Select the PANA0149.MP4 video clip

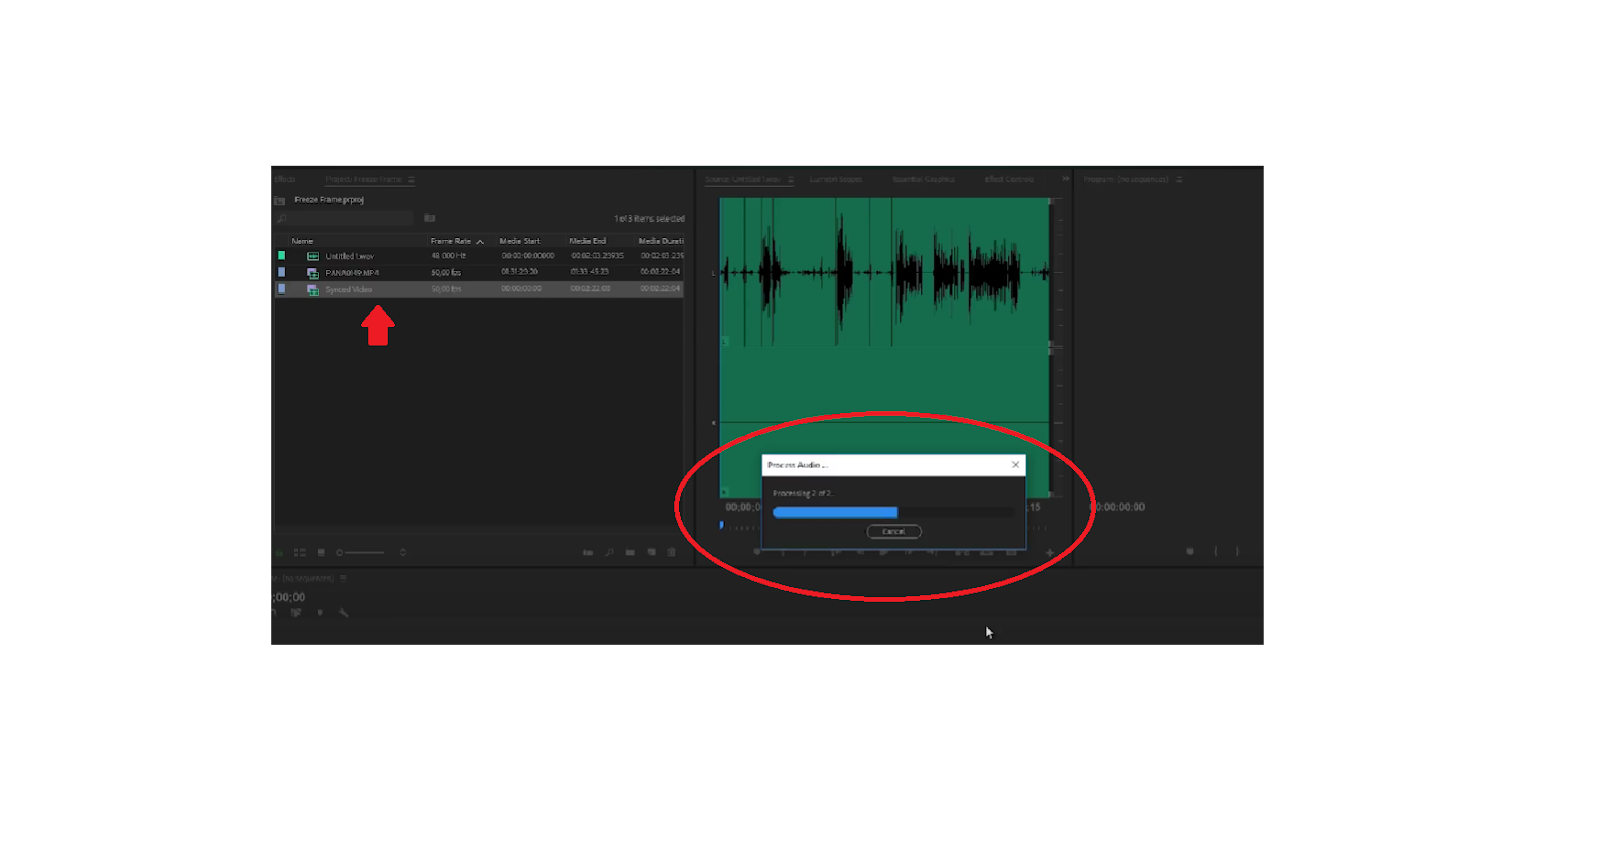(352, 272)
